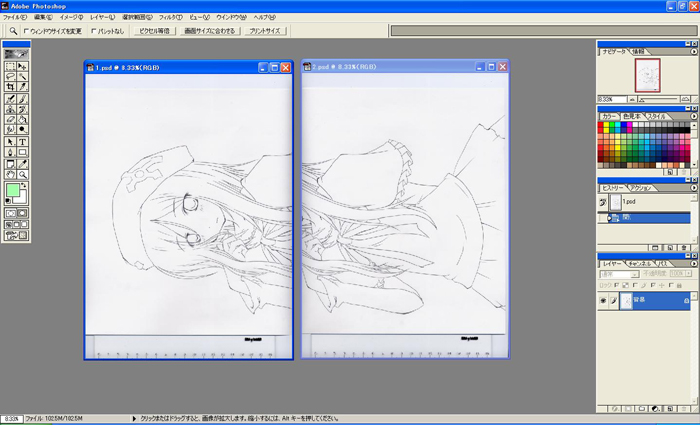Screen dimensions: 700x425
Task: Select the Dodge tool
Action: (x=22, y=129)
